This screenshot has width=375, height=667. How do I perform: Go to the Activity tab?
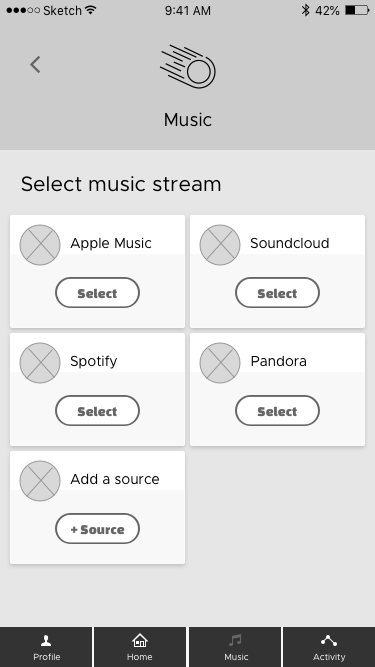(x=329, y=647)
